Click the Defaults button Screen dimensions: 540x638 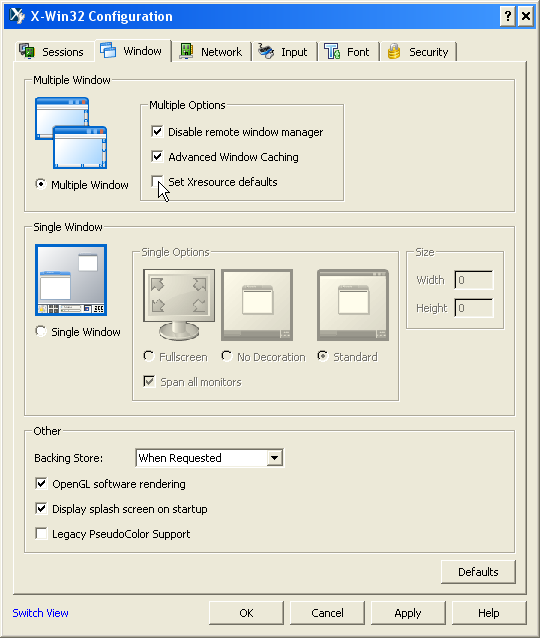[x=478, y=572]
